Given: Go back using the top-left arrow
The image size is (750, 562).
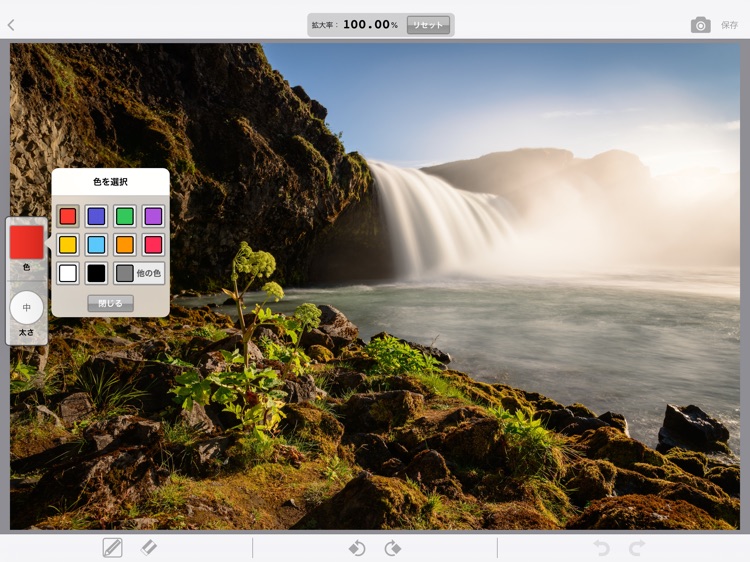Looking at the screenshot, I should click(x=11, y=25).
